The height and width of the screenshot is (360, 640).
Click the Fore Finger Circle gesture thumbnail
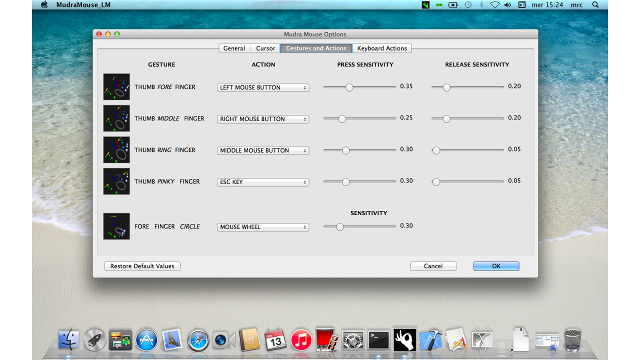[x=116, y=226]
